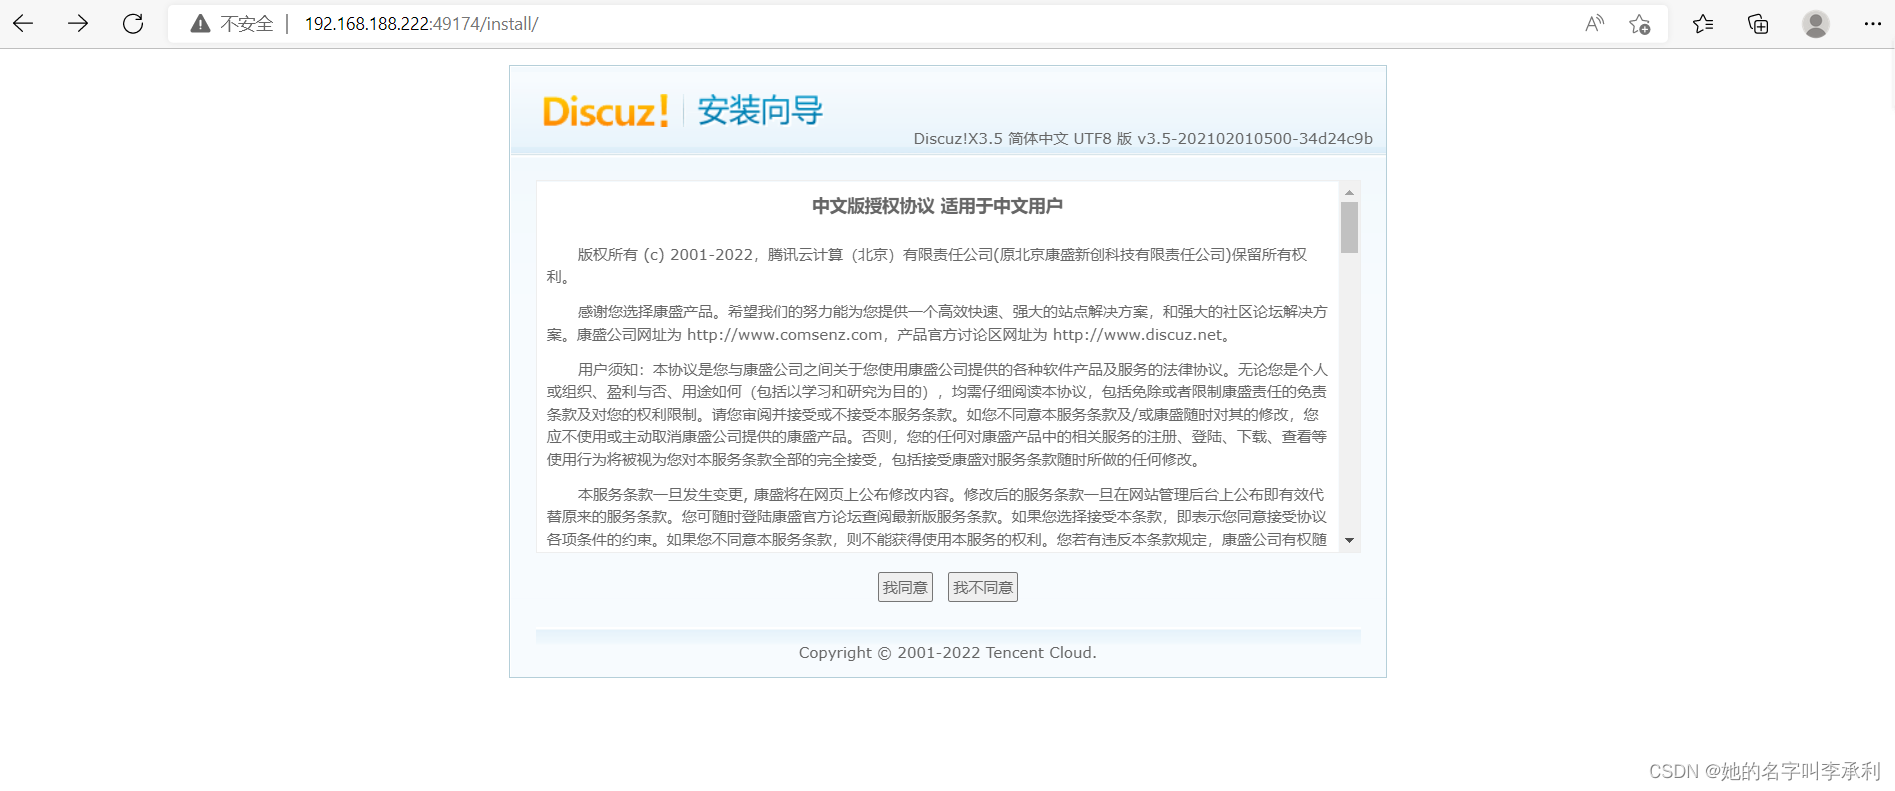The height and width of the screenshot is (791, 1895).
Task: Click the 本服务条款一旦发生变更 paragraph
Action: tap(937, 517)
